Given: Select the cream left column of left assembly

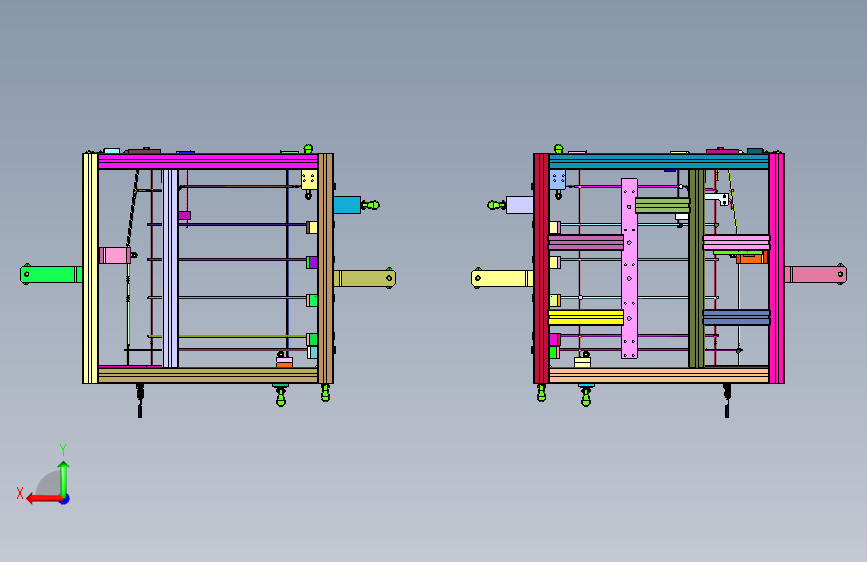Looking at the screenshot, I should pos(90,268).
